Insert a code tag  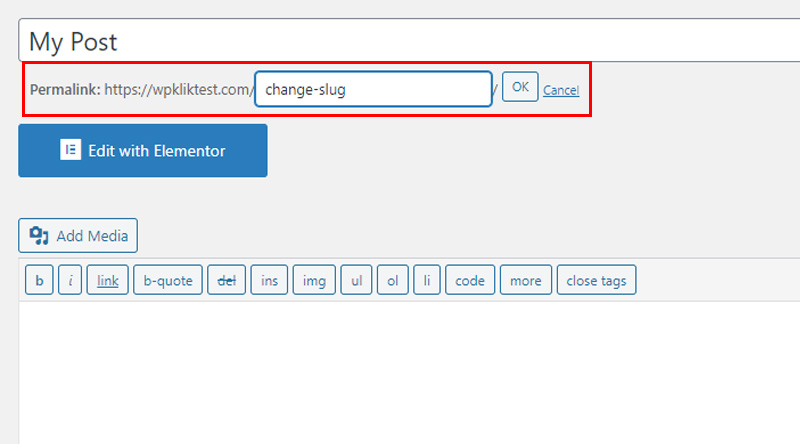pos(470,280)
